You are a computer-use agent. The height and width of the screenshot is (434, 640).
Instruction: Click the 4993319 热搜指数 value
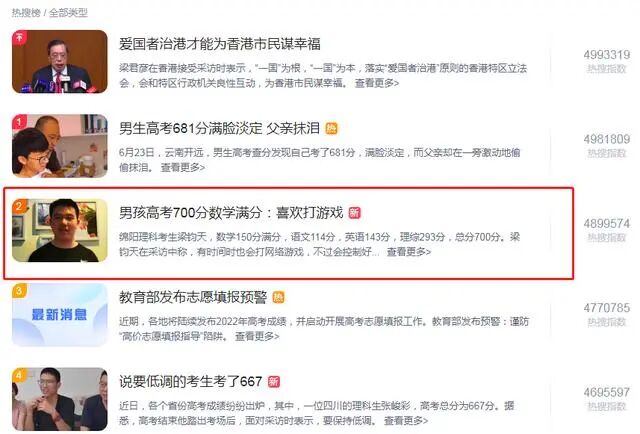click(607, 55)
